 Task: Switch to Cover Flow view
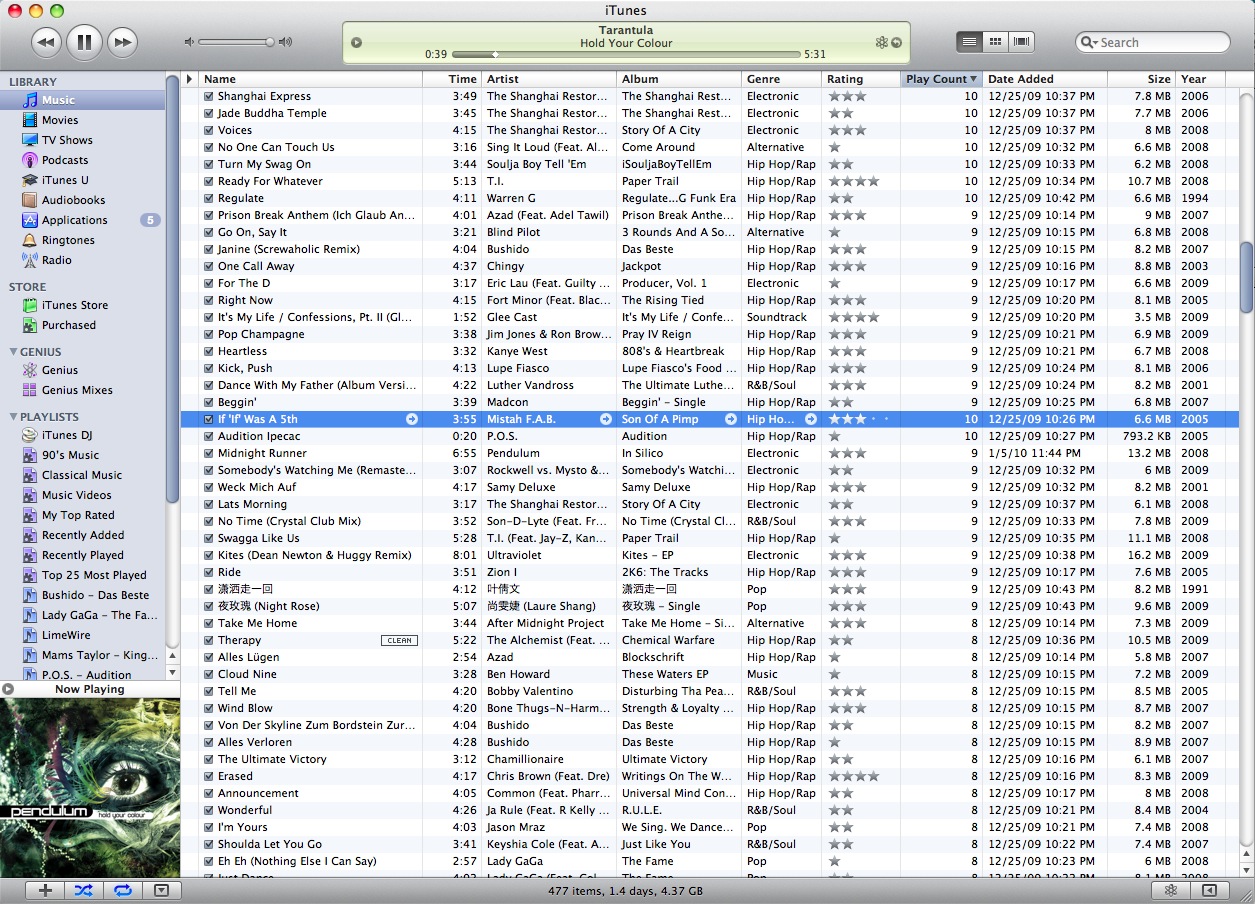coord(1021,42)
